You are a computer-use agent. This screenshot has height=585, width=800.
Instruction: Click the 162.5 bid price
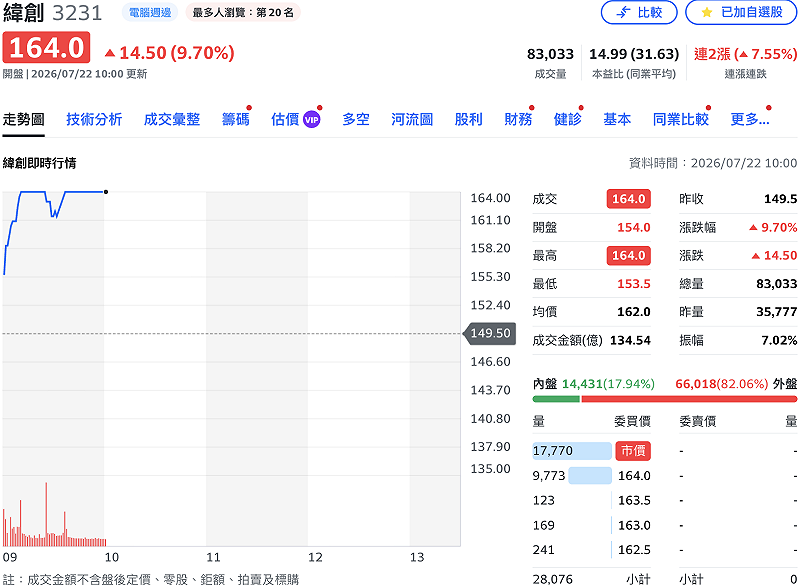pyautogui.click(x=634, y=550)
